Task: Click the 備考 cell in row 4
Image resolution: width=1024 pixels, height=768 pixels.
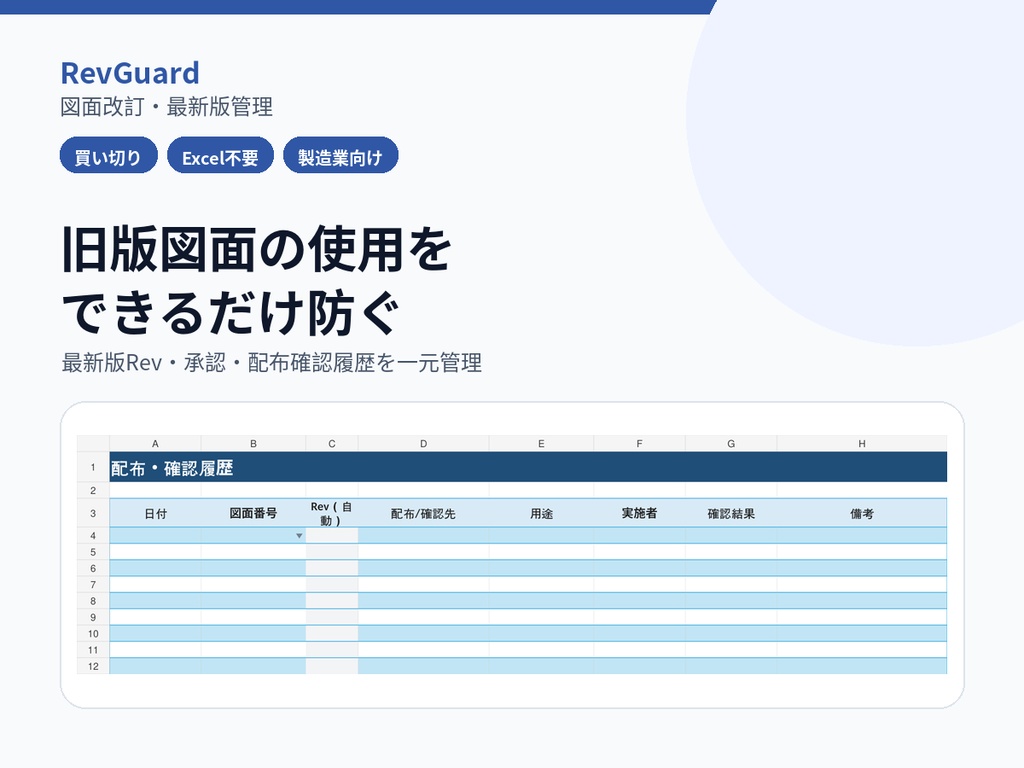Action: click(862, 536)
